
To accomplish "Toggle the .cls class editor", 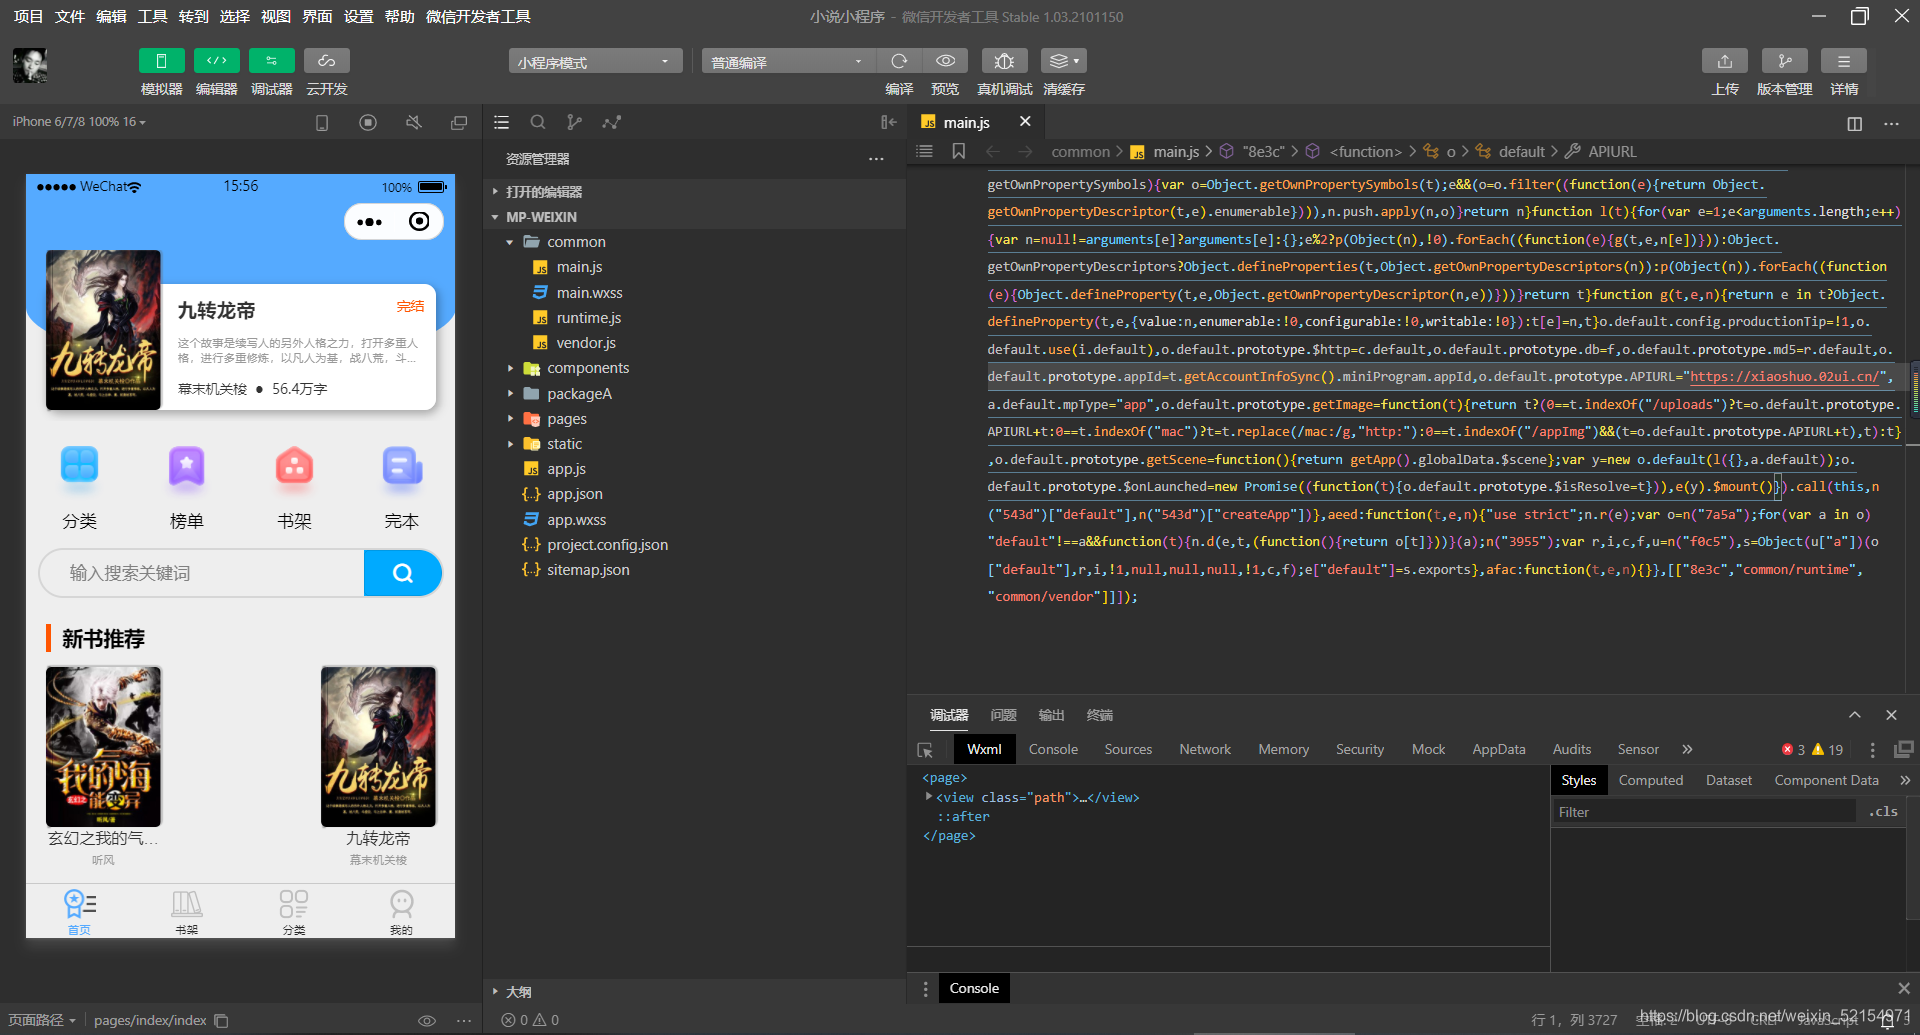I will (x=1883, y=811).
